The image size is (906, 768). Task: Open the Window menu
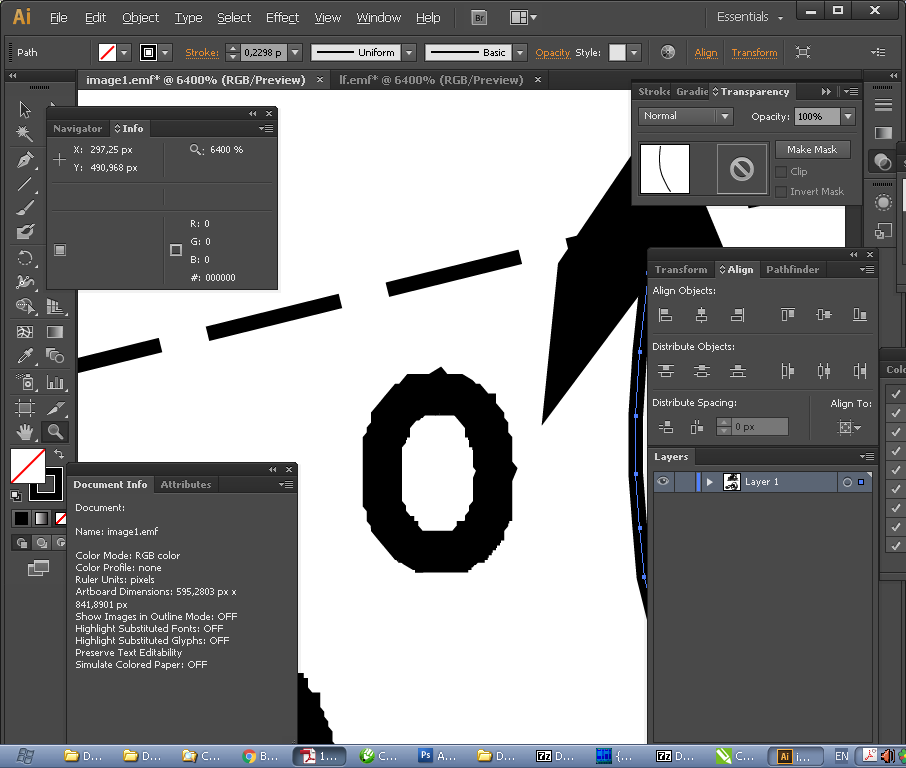378,18
